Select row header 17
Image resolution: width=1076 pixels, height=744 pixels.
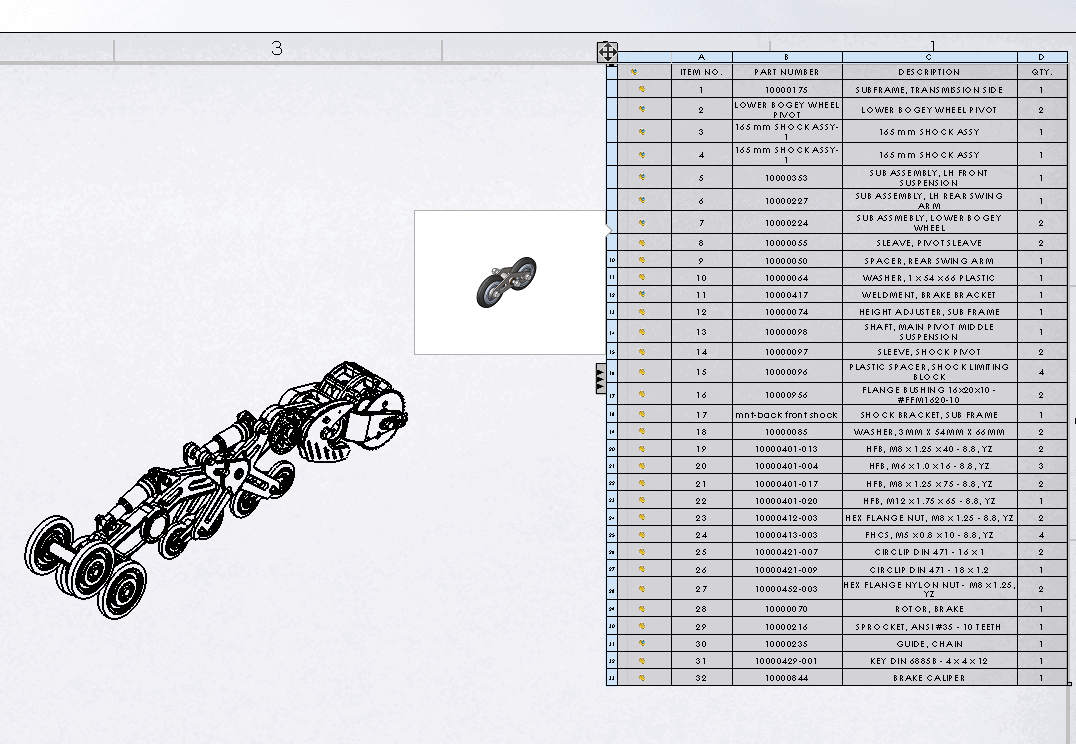[x=612, y=395]
